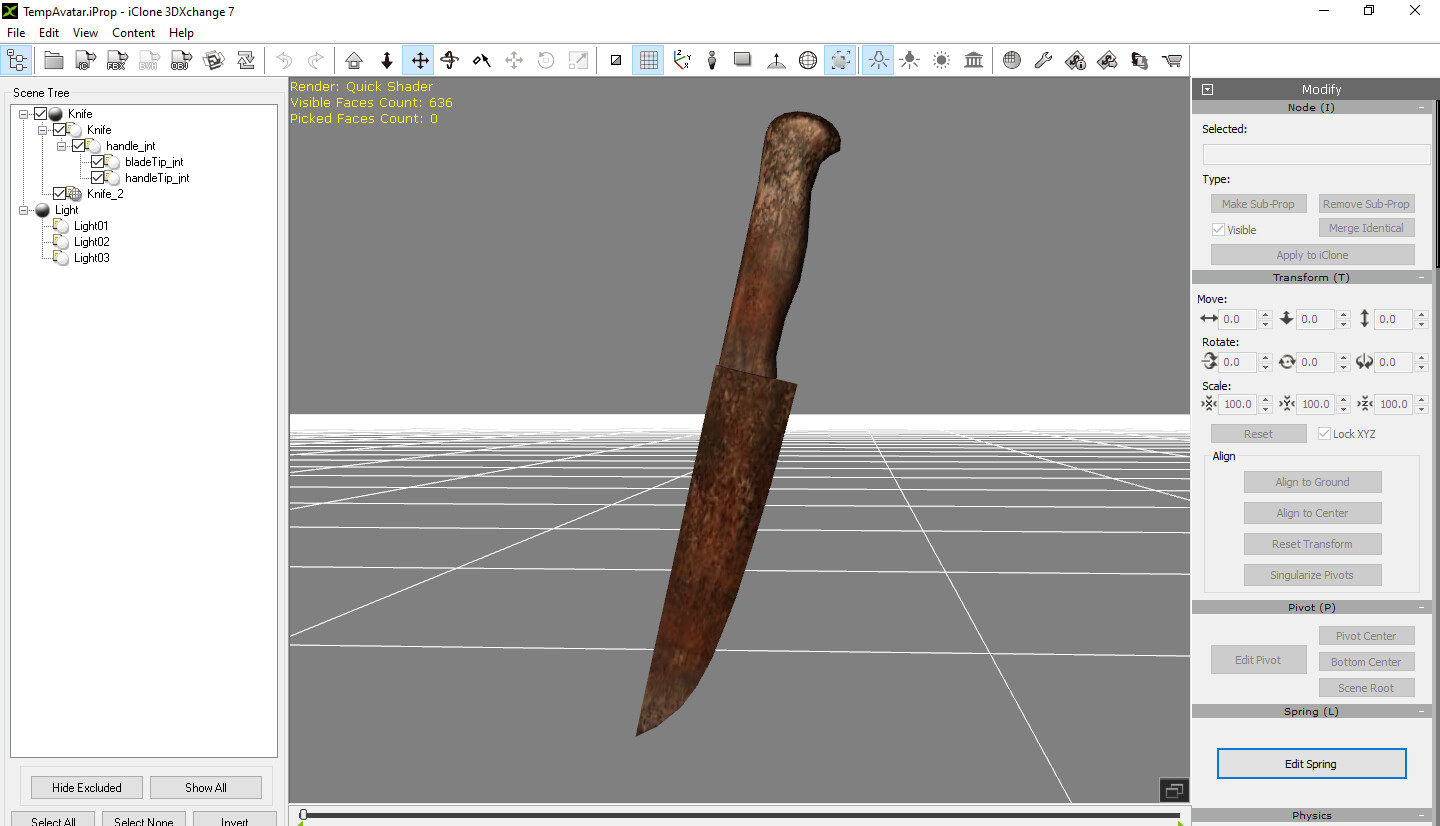Export the model using the FBX export icon
The width and height of the screenshot is (1440, 826).
click(x=116, y=60)
